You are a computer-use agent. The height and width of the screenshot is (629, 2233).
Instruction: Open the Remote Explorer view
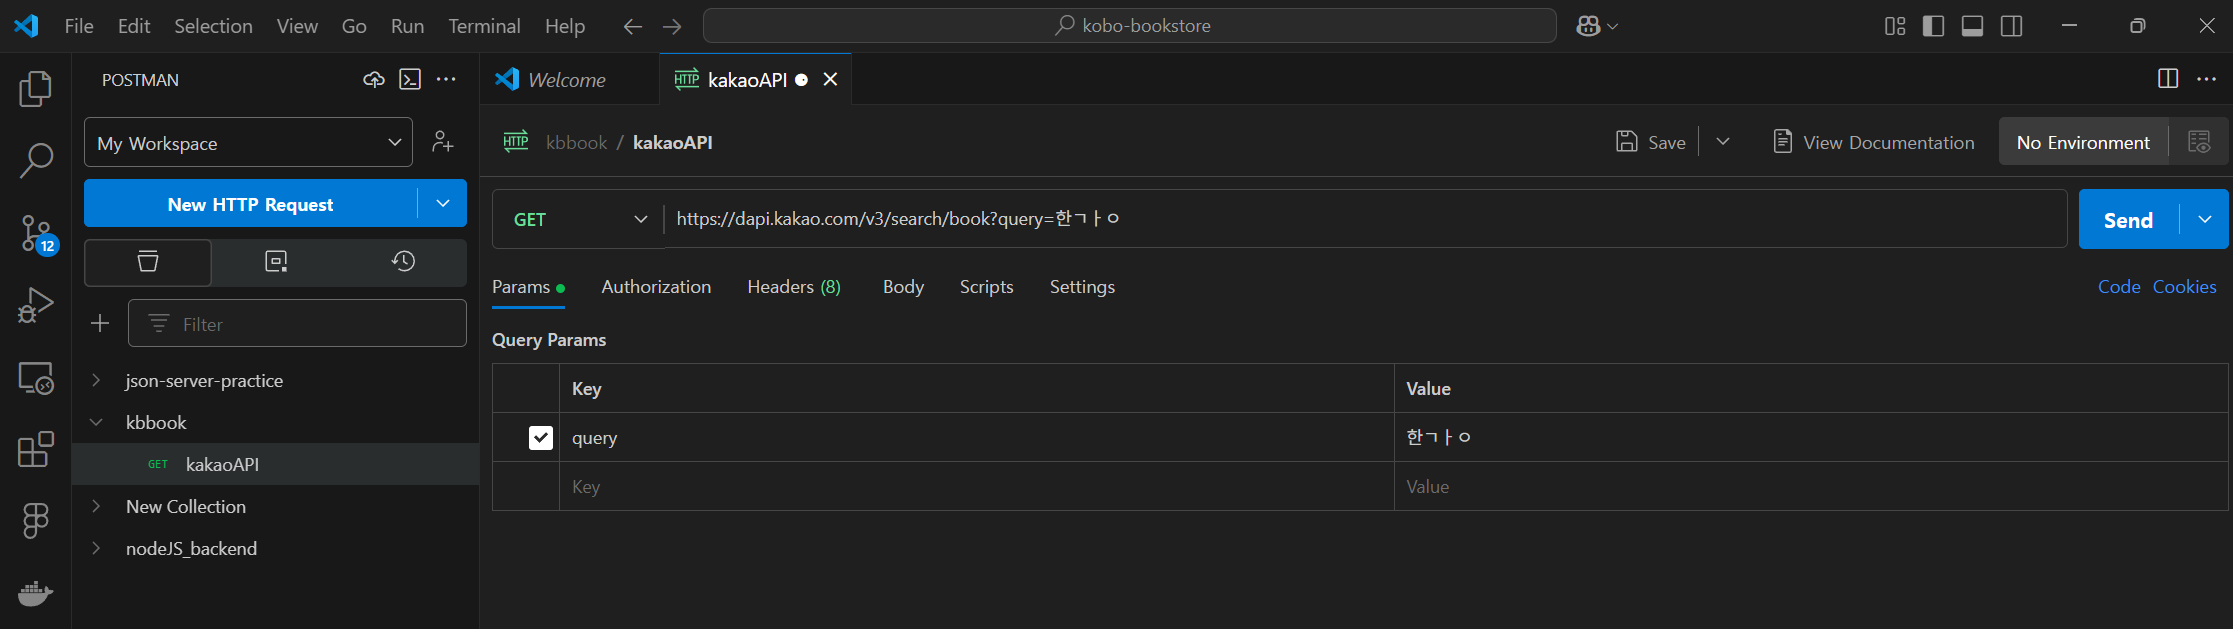click(x=36, y=378)
